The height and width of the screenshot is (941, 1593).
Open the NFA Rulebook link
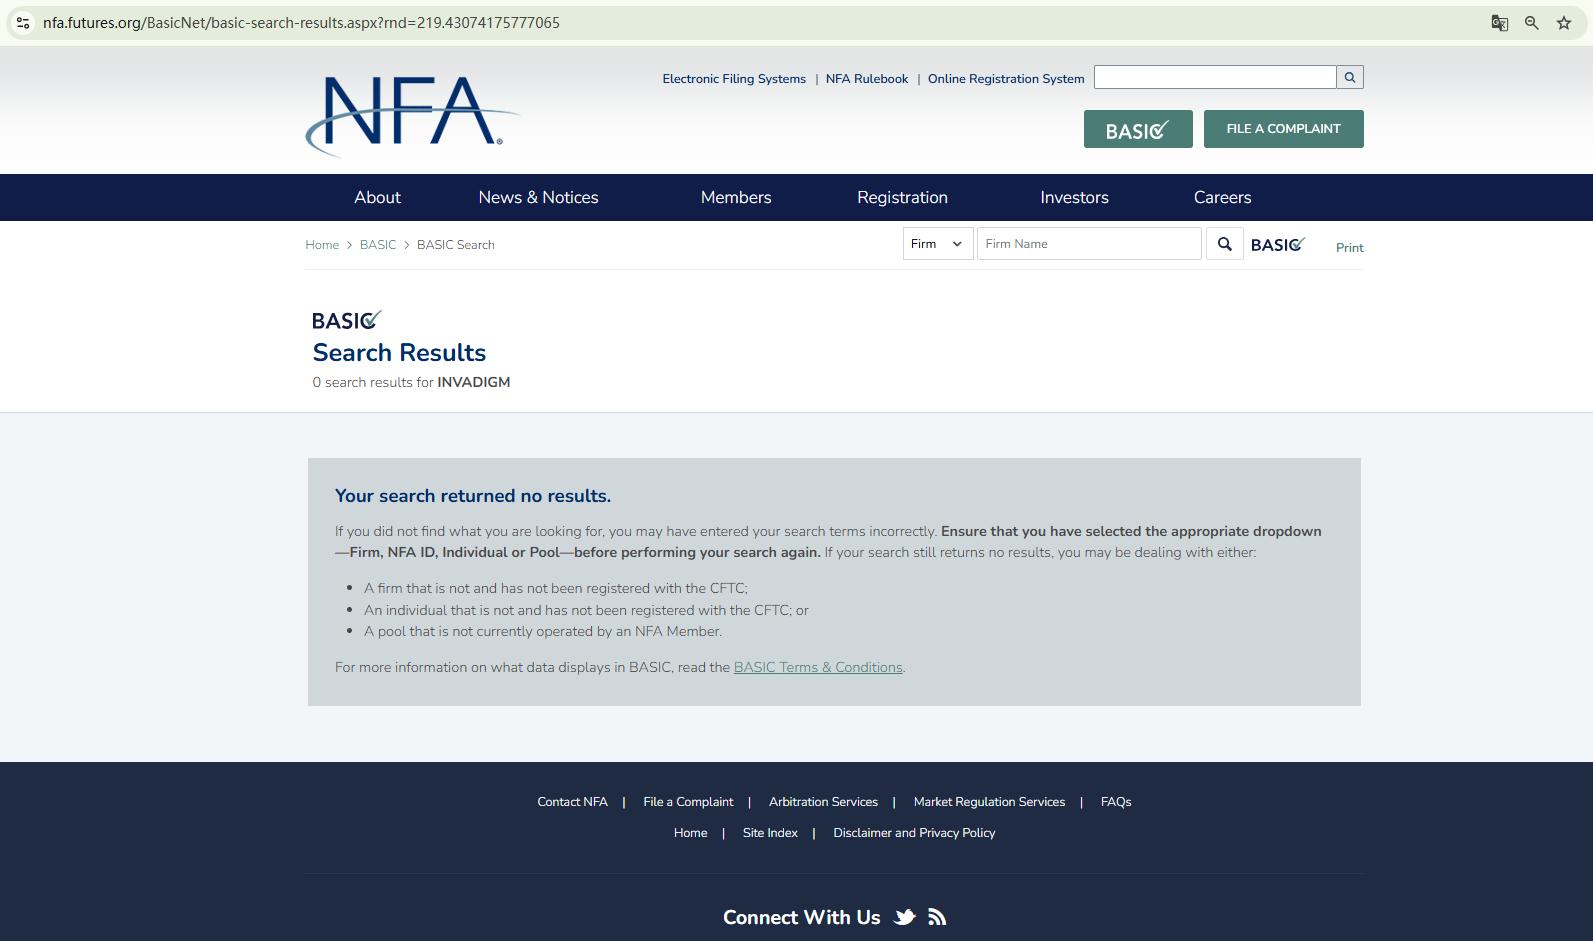click(x=867, y=79)
